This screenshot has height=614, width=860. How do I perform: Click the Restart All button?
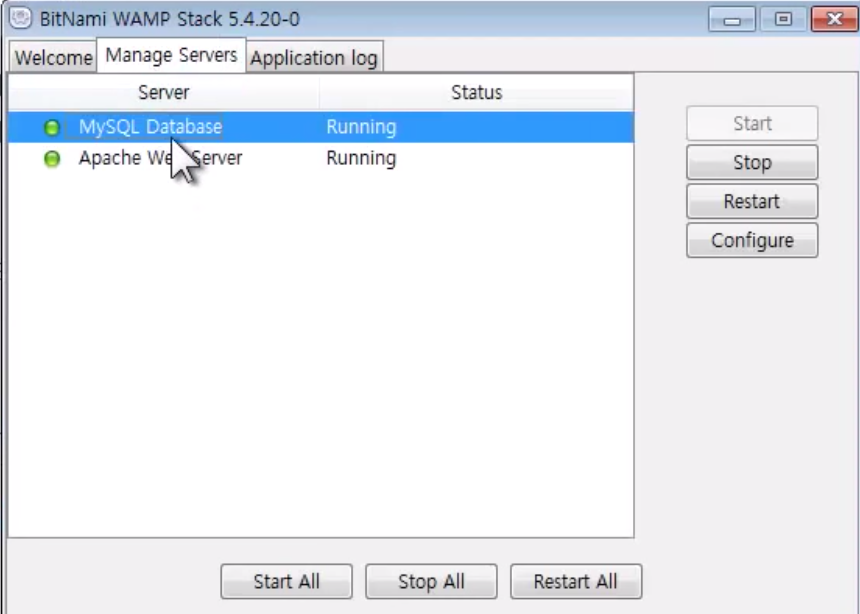(576, 582)
